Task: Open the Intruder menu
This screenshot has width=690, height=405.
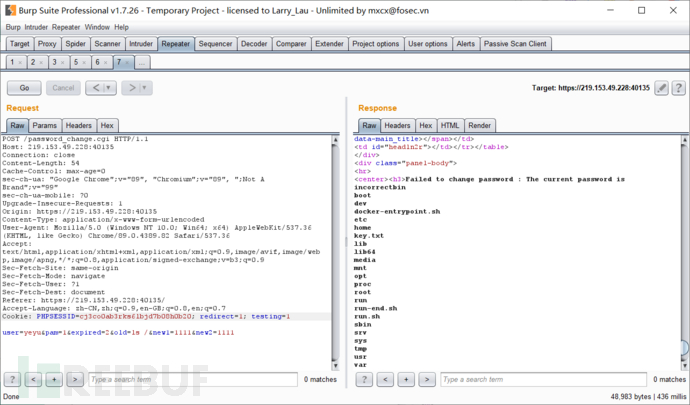Action: click(x=36, y=27)
